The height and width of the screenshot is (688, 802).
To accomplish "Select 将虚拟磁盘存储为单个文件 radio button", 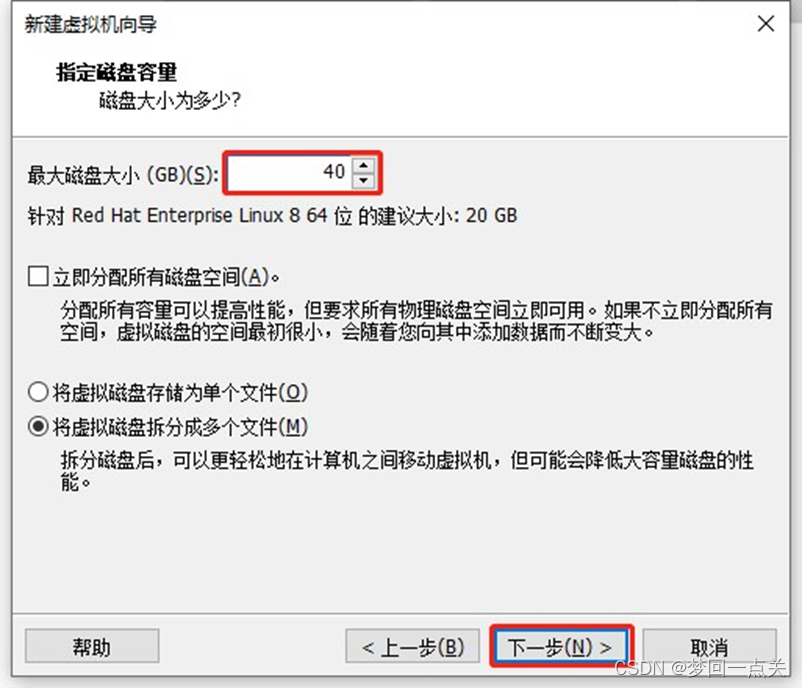I will 38,392.
